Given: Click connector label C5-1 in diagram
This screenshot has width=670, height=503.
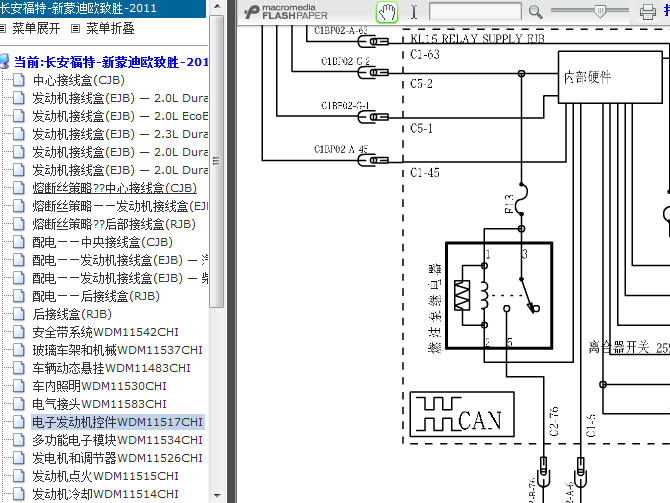Looking at the screenshot, I should click(x=421, y=128).
